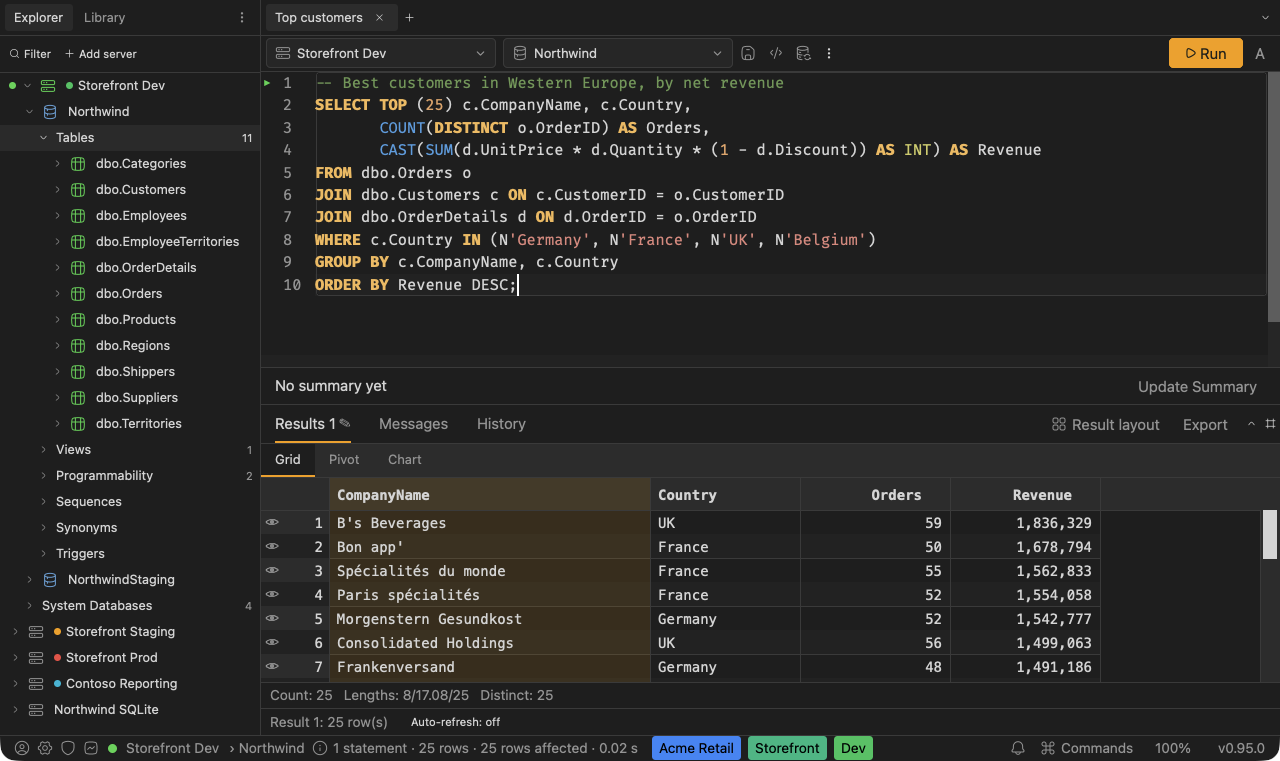The height and width of the screenshot is (761, 1280).
Task: Open the Storefront Dev server dropdown
Action: pos(380,53)
